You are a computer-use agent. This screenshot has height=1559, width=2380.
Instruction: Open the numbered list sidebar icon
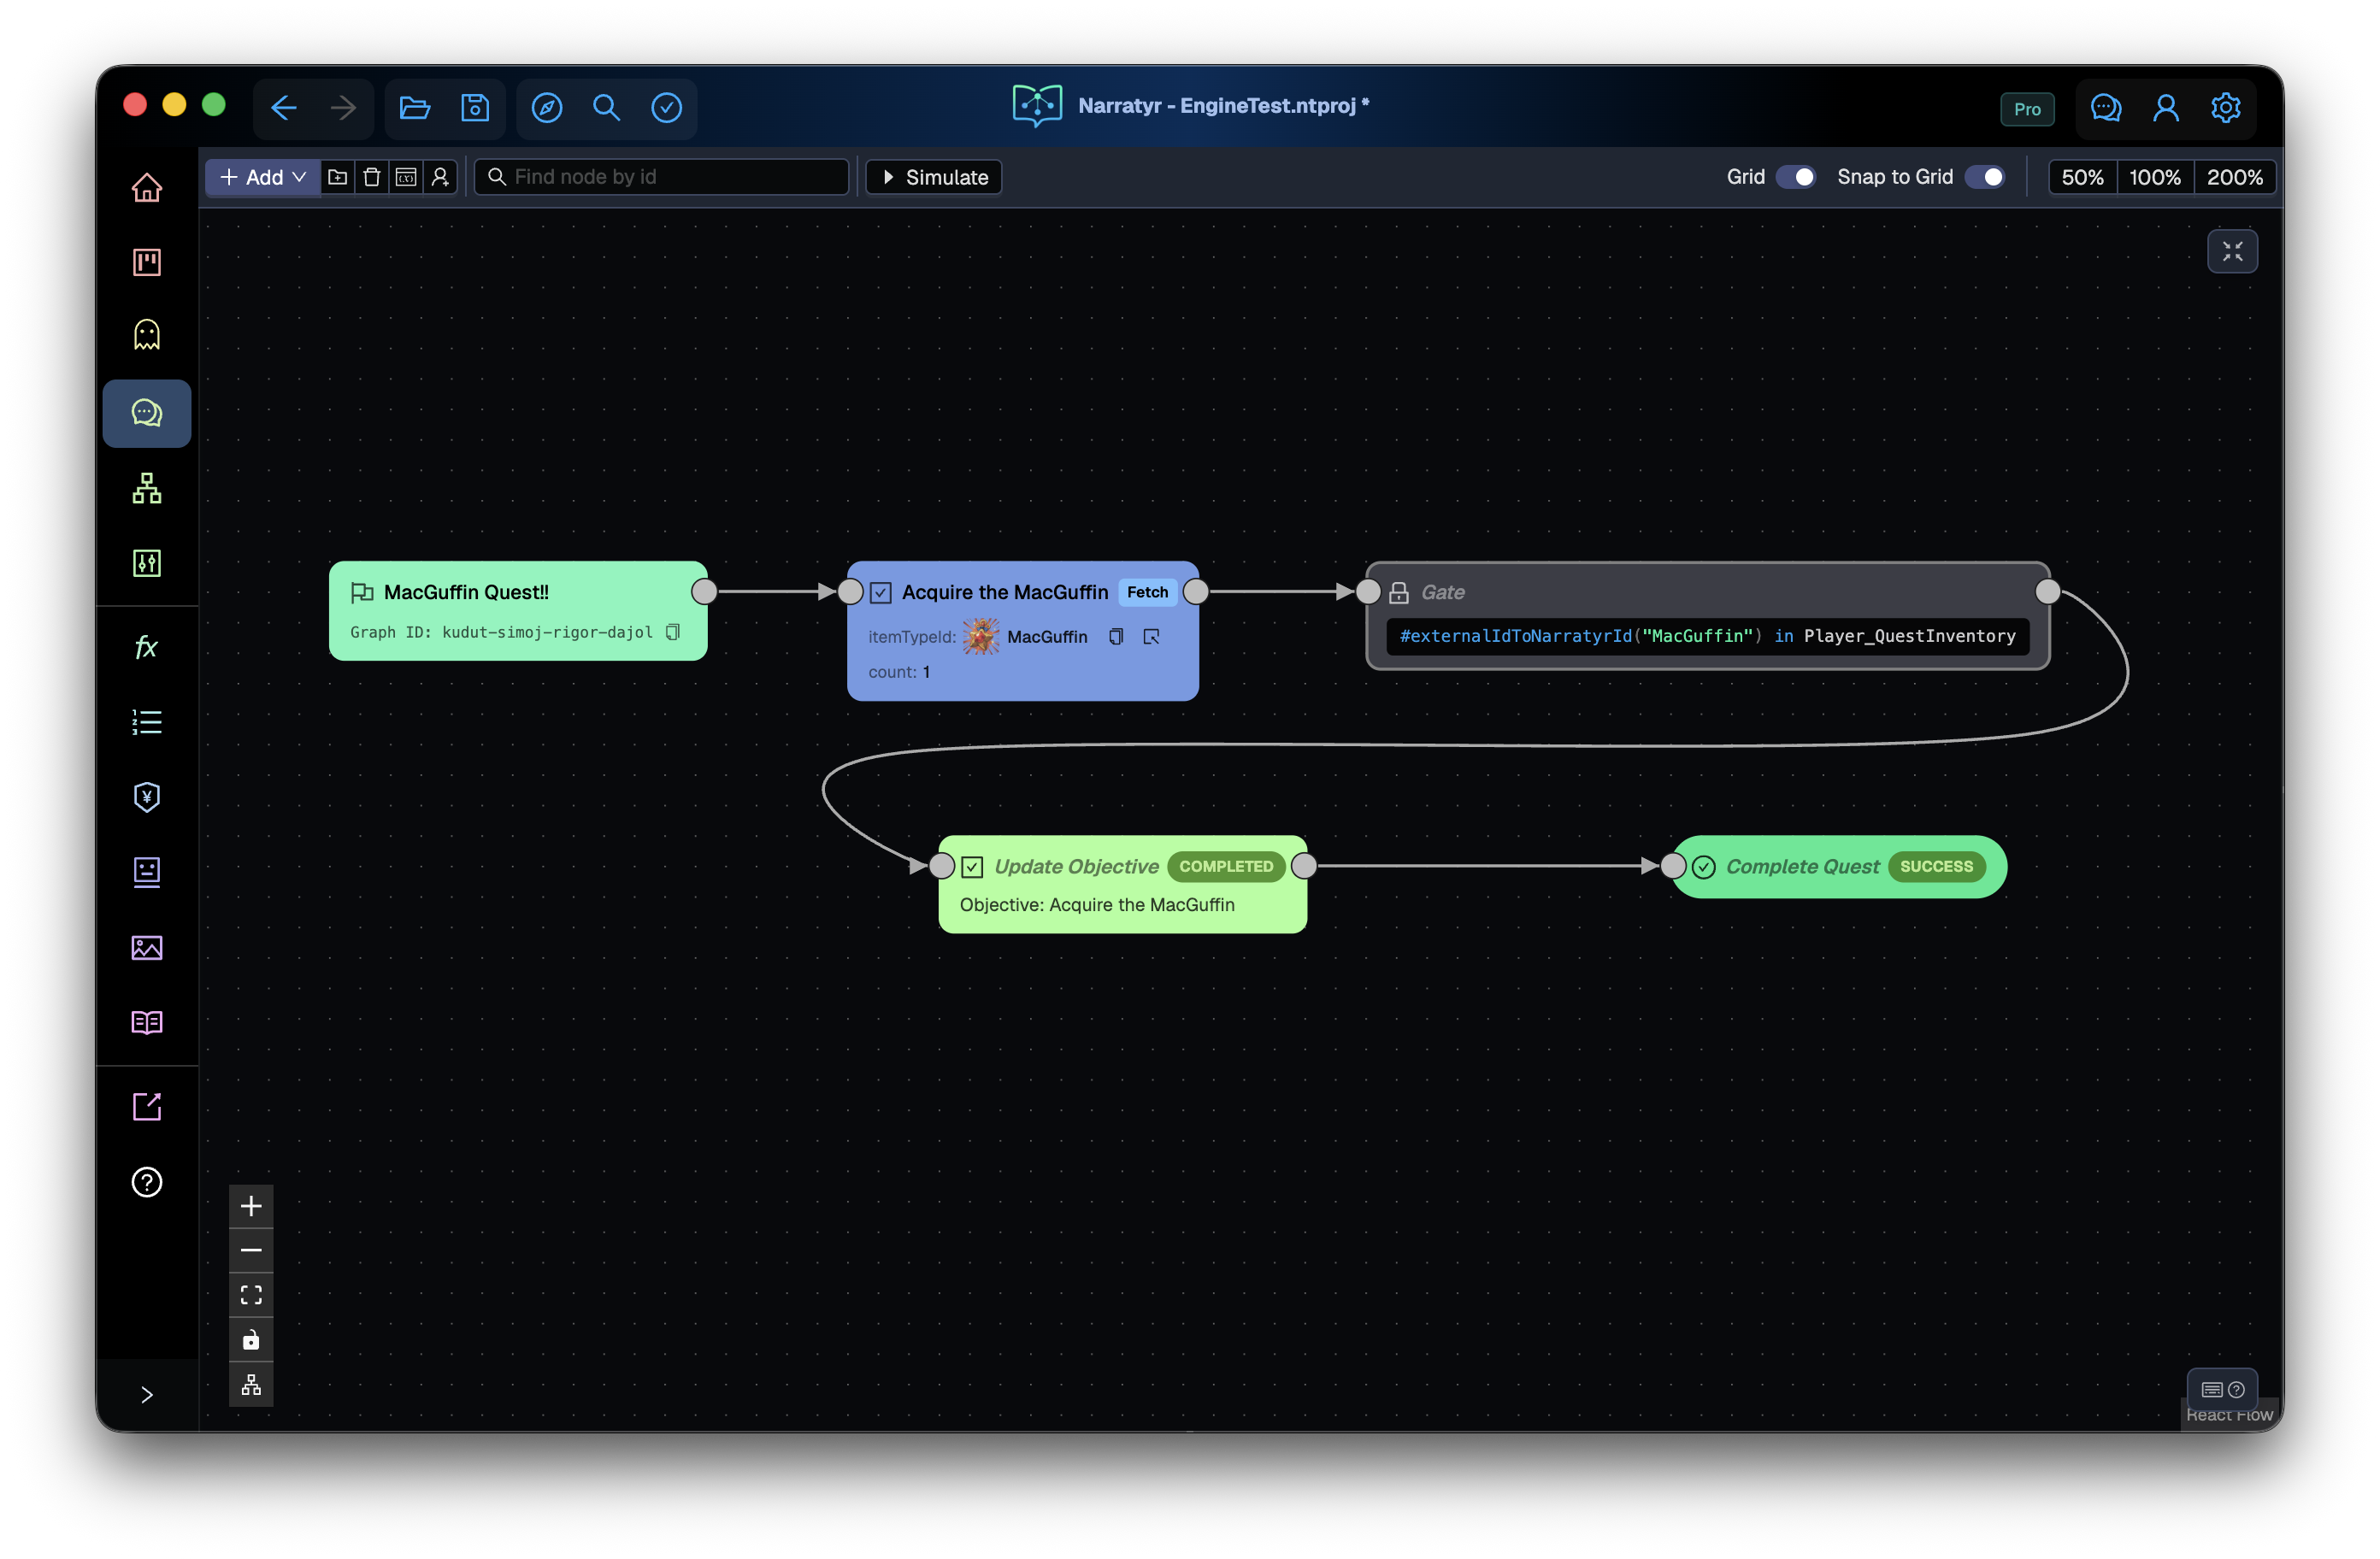[147, 722]
